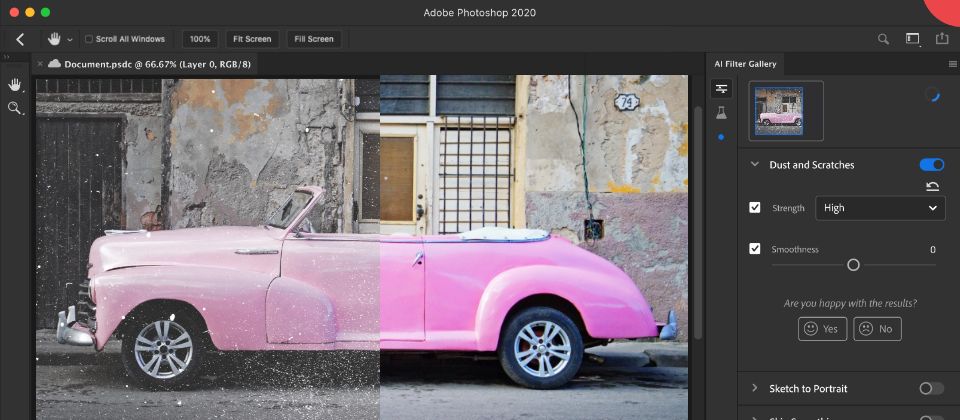Select the Zoom tool in the left toolbar
This screenshot has height=420, width=960.
click(15, 107)
